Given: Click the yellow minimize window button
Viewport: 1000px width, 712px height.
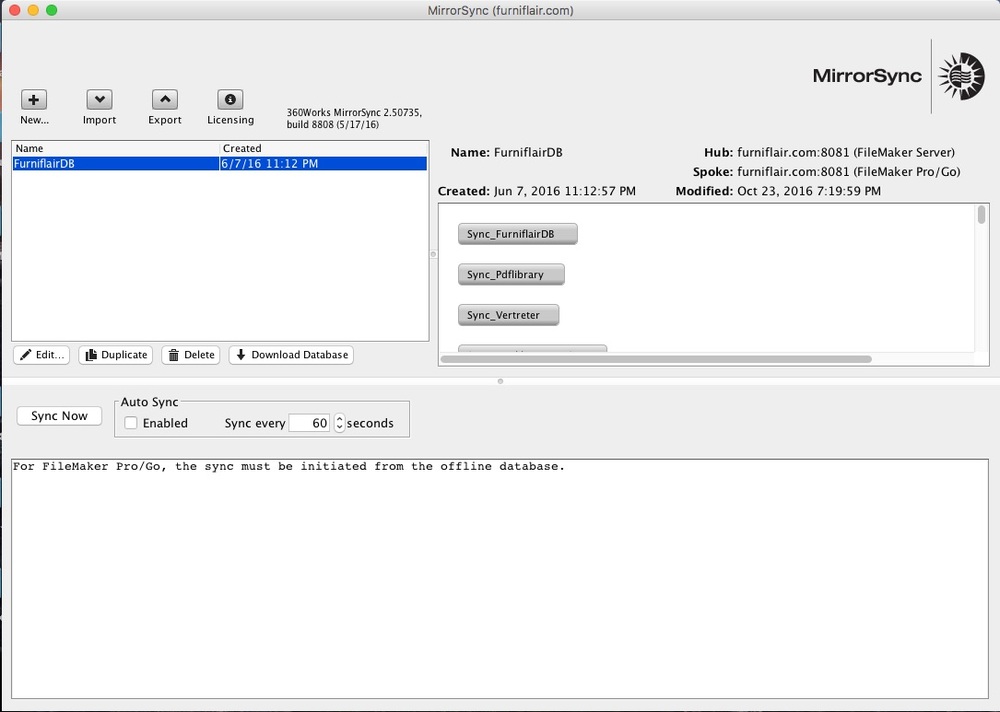Looking at the screenshot, I should tap(33, 10).
